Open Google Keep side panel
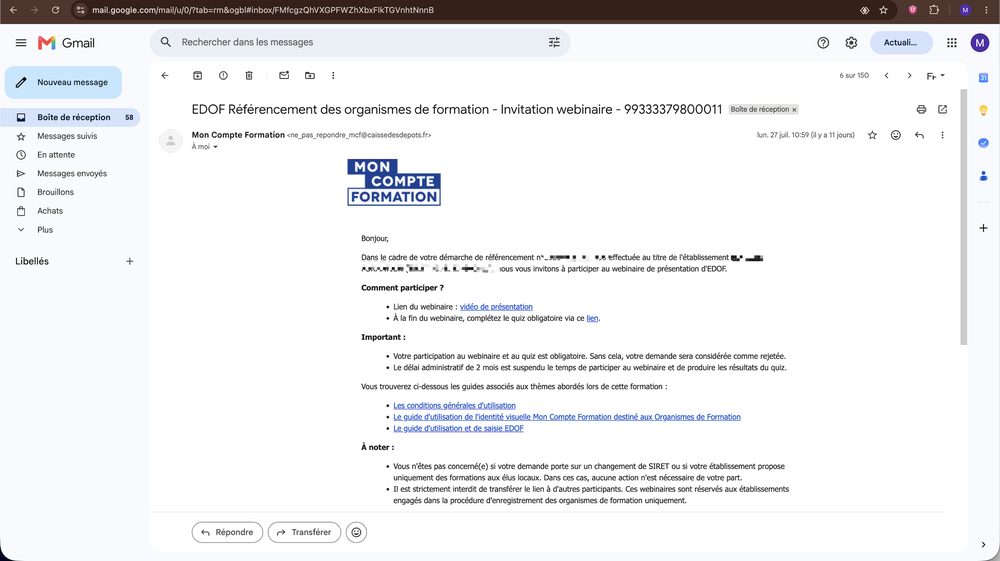The image size is (1000, 561). (983, 110)
